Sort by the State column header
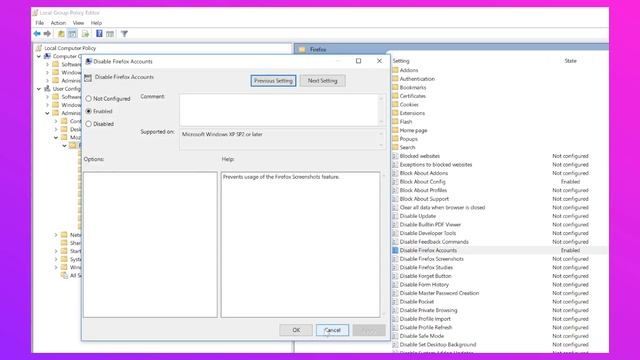This screenshot has height=360, width=640. click(571, 61)
